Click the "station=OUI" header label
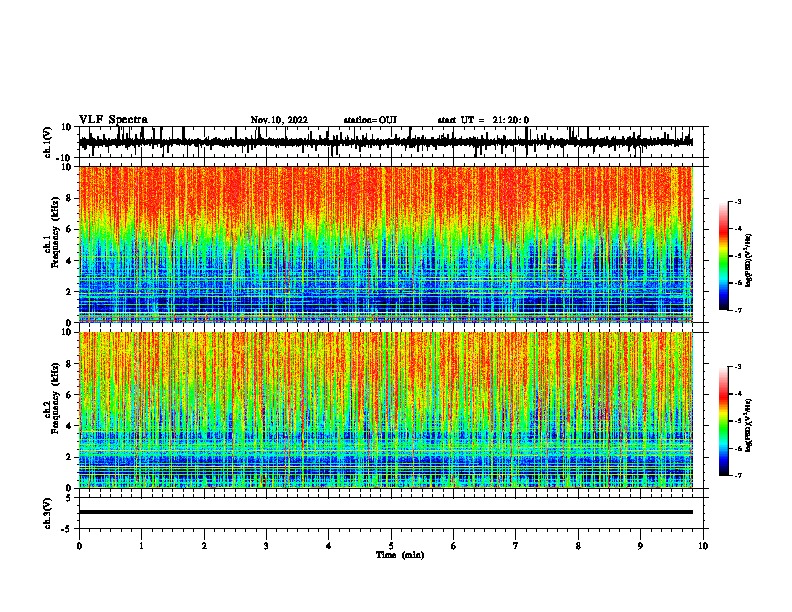Image resolution: width=792 pixels, height=612 pixels. pyautogui.click(x=370, y=120)
